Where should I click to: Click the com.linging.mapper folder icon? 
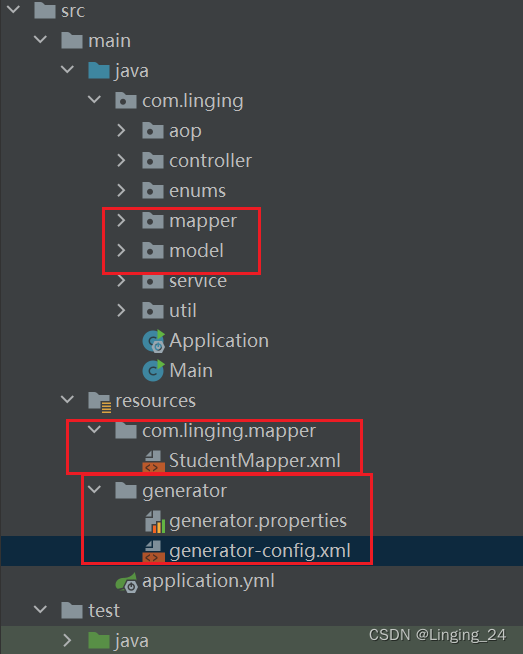pos(126,430)
